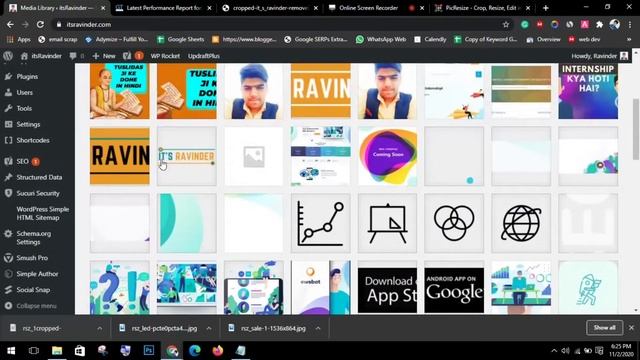The height and width of the screenshot is (360, 640).
Task: Open the Calendly bookmark
Action: 430,40
